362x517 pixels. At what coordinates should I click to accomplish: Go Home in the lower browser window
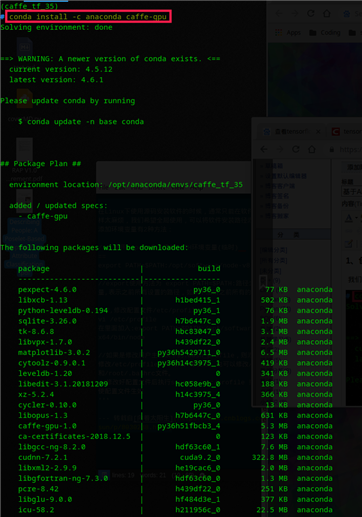tap(312, 149)
